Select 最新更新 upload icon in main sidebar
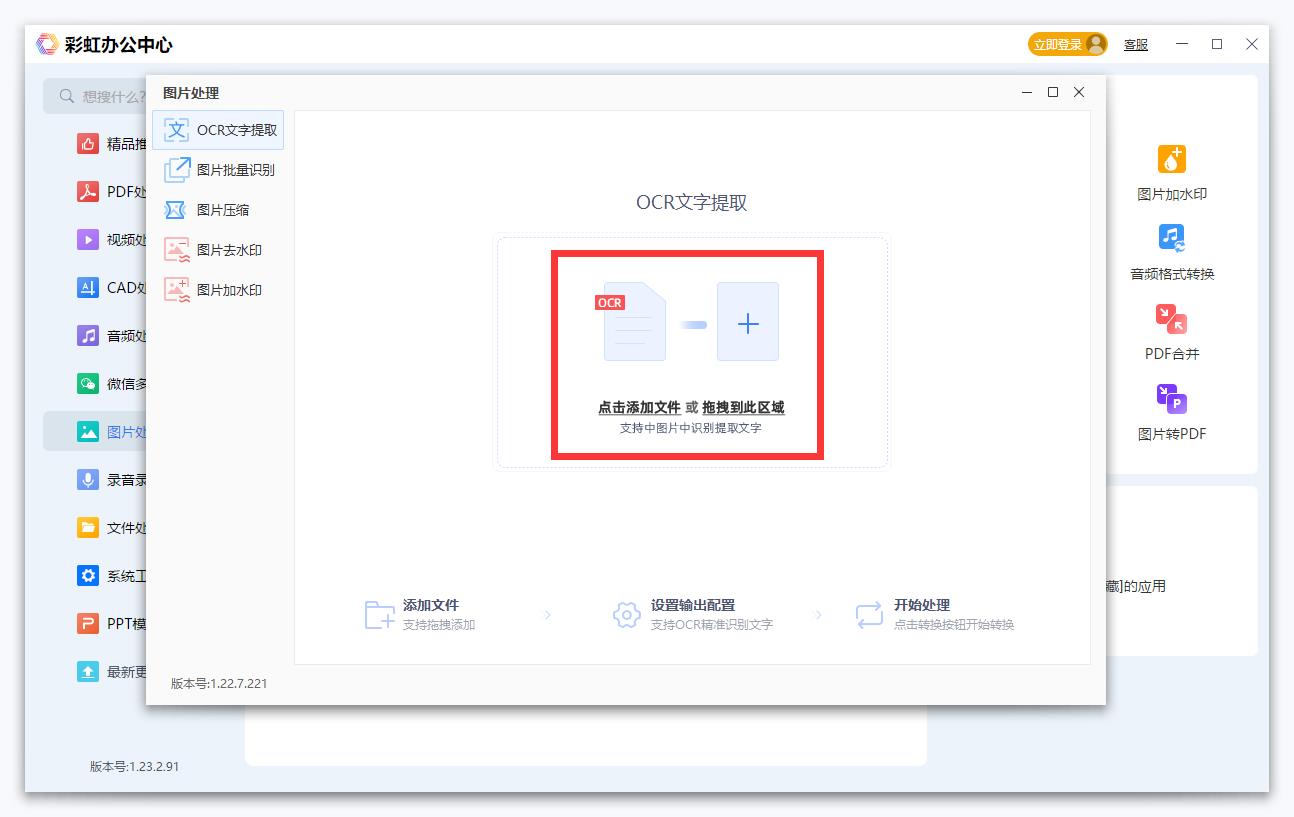Viewport: 1294px width, 817px height. [88, 671]
